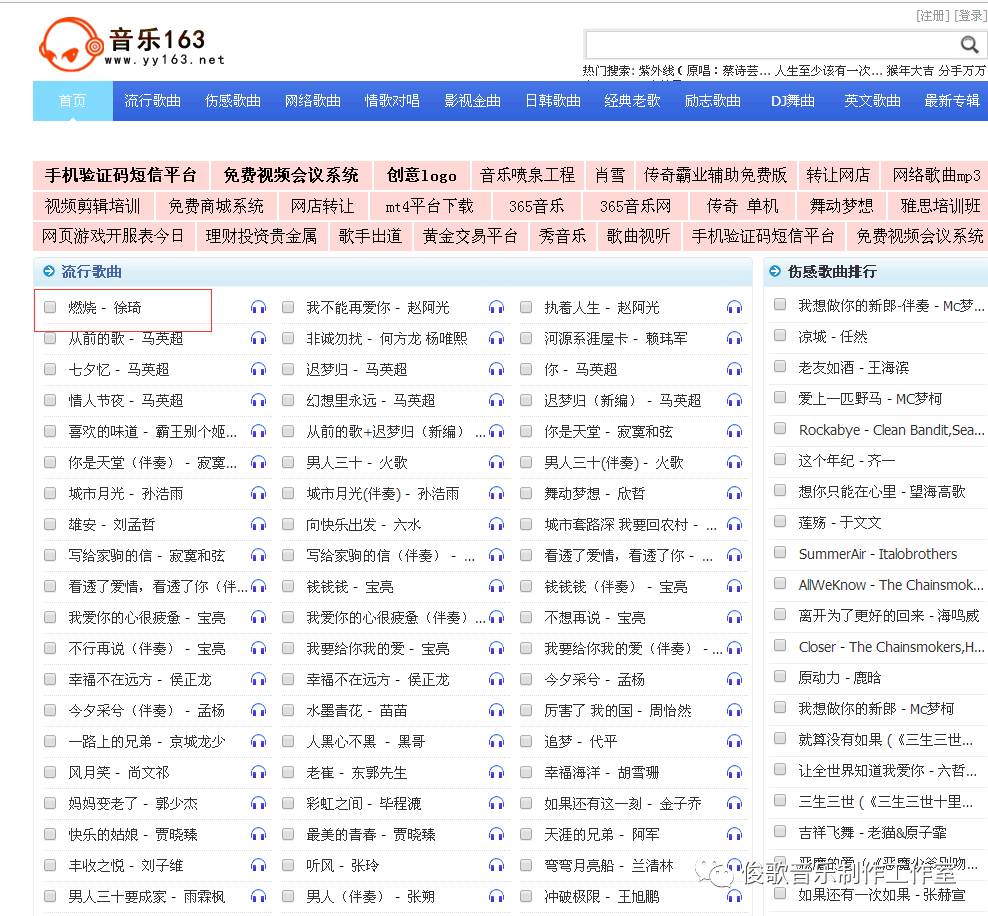Image resolution: width=988 pixels, height=916 pixels.
Task: Play 风月笑 - 尚文祁 headphone icon
Action: click(x=258, y=772)
